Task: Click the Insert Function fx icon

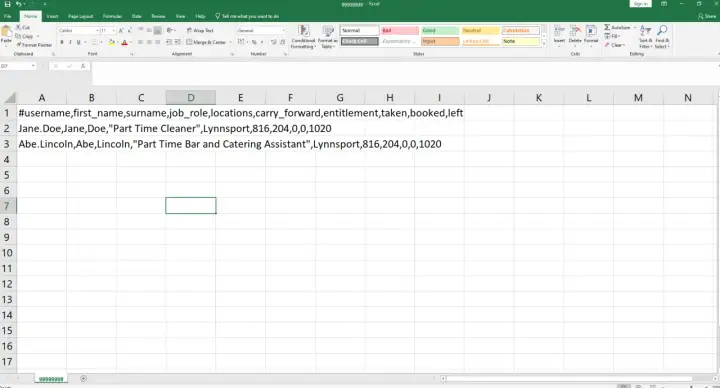Action: pos(83,66)
